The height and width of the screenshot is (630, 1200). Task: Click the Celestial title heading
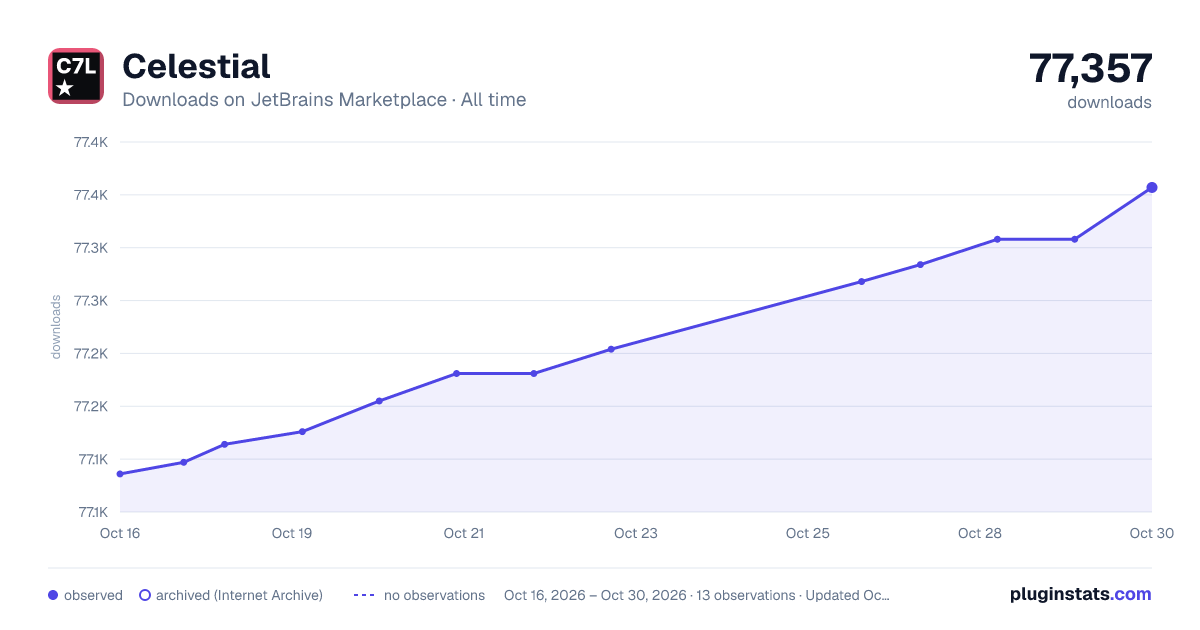[196, 66]
